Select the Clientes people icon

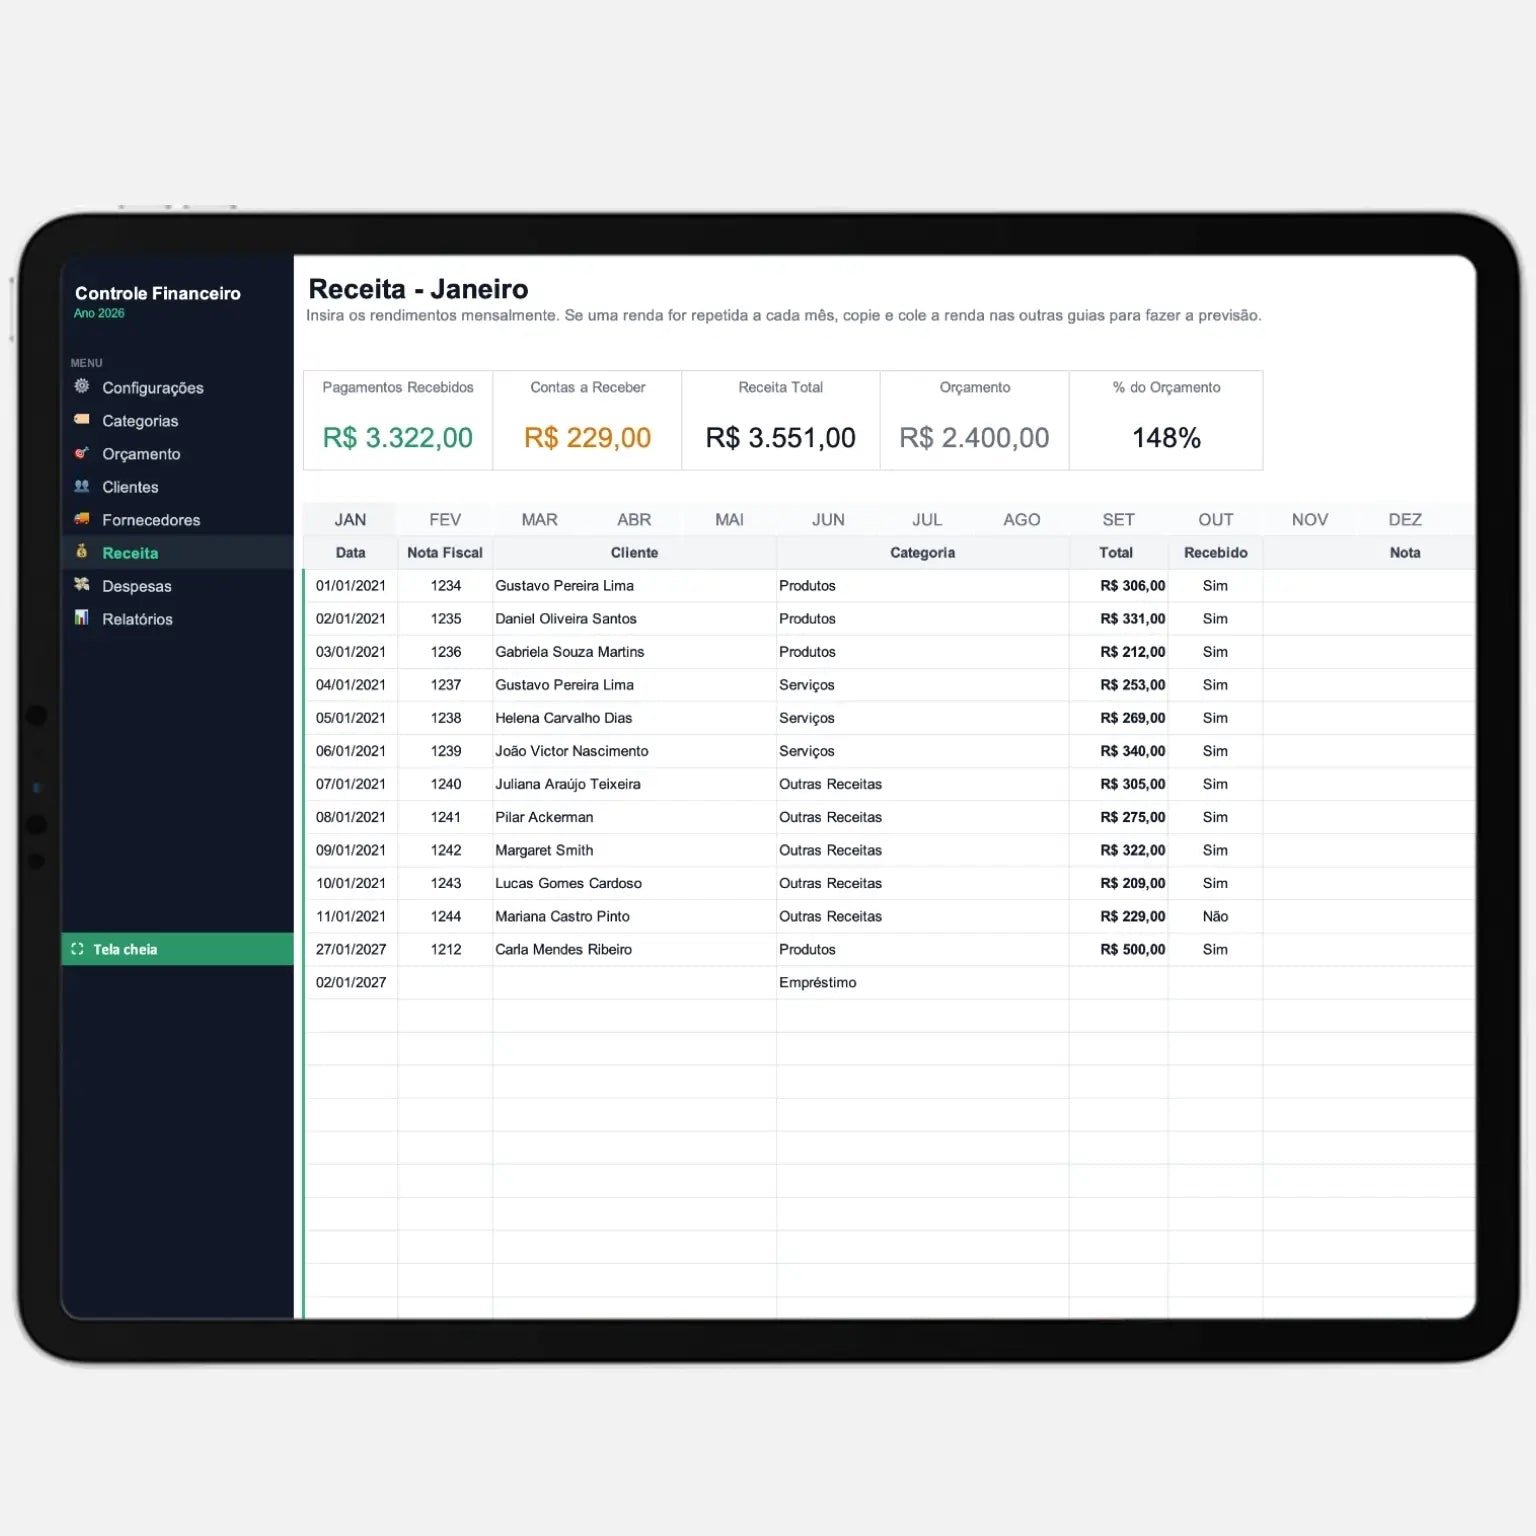(82, 485)
